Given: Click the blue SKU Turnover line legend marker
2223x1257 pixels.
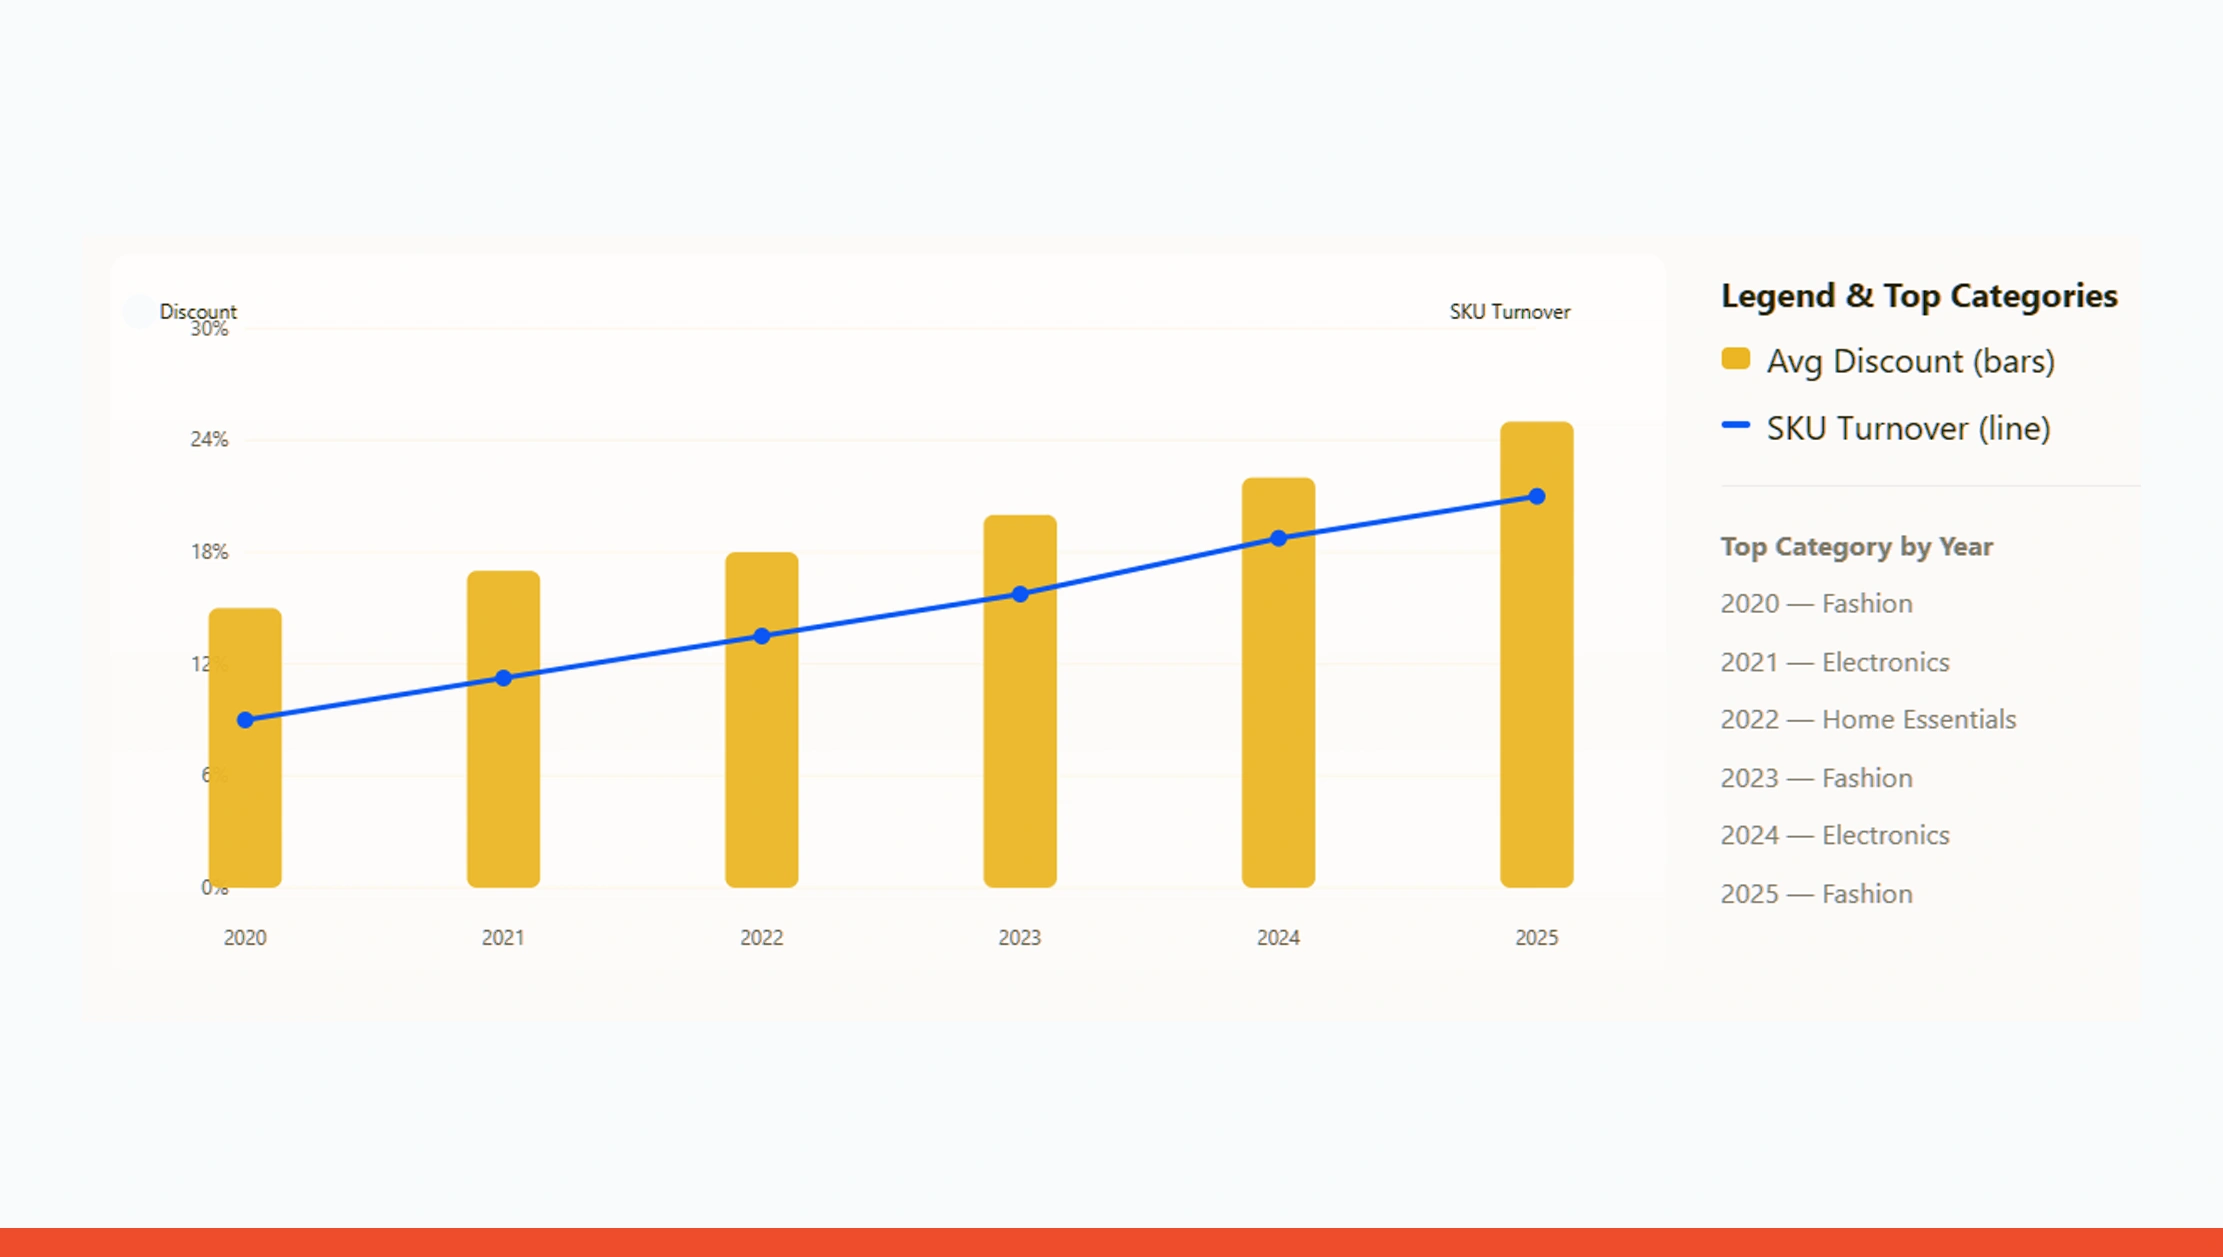Looking at the screenshot, I should 1738,427.
